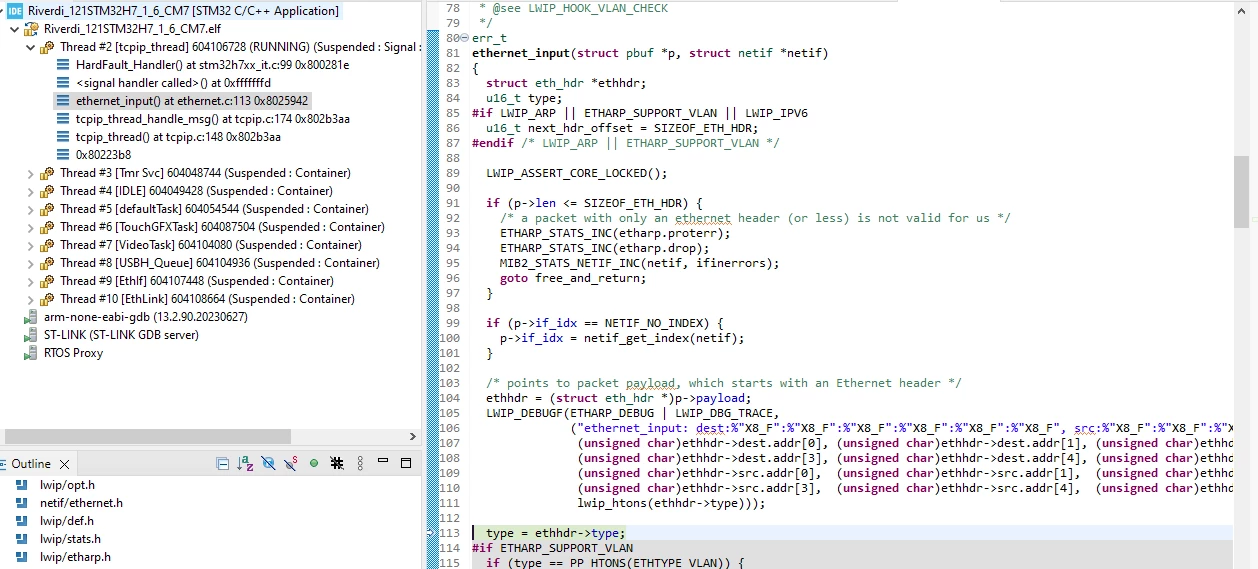Collapse code folding at line 80

[x=464, y=38]
